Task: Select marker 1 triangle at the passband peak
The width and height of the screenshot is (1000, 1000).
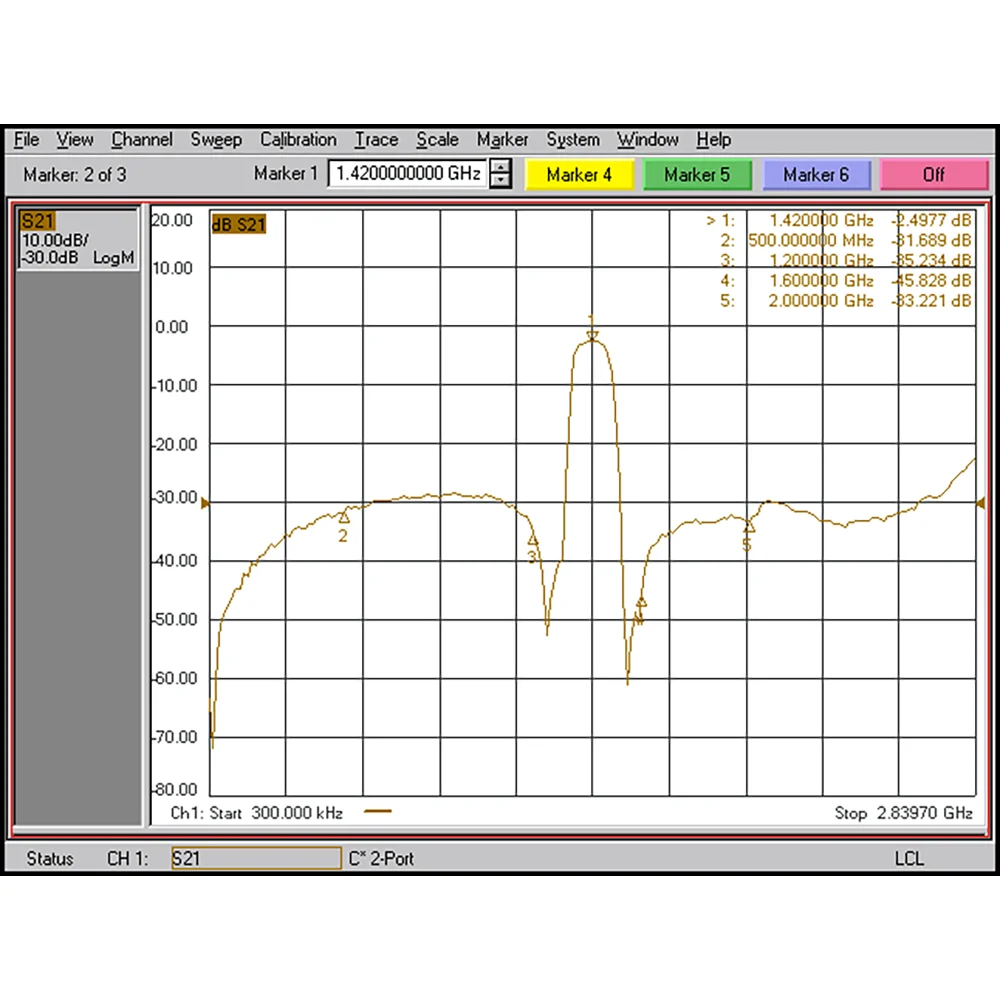Action: (592, 335)
